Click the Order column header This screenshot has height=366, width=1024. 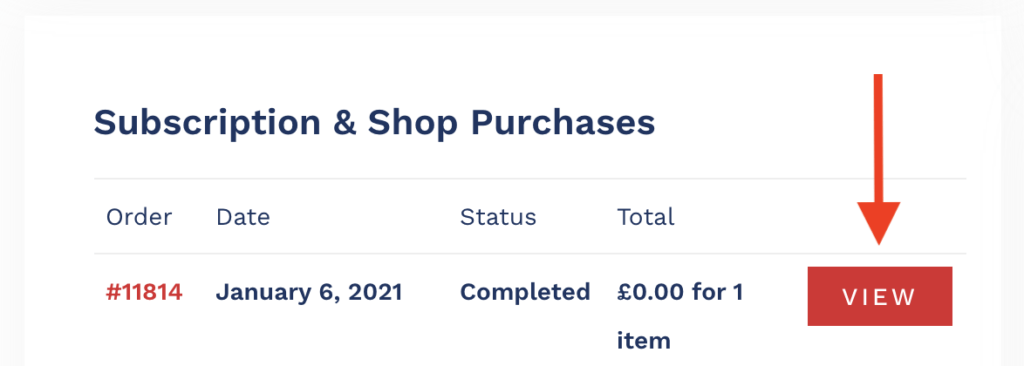coord(139,216)
